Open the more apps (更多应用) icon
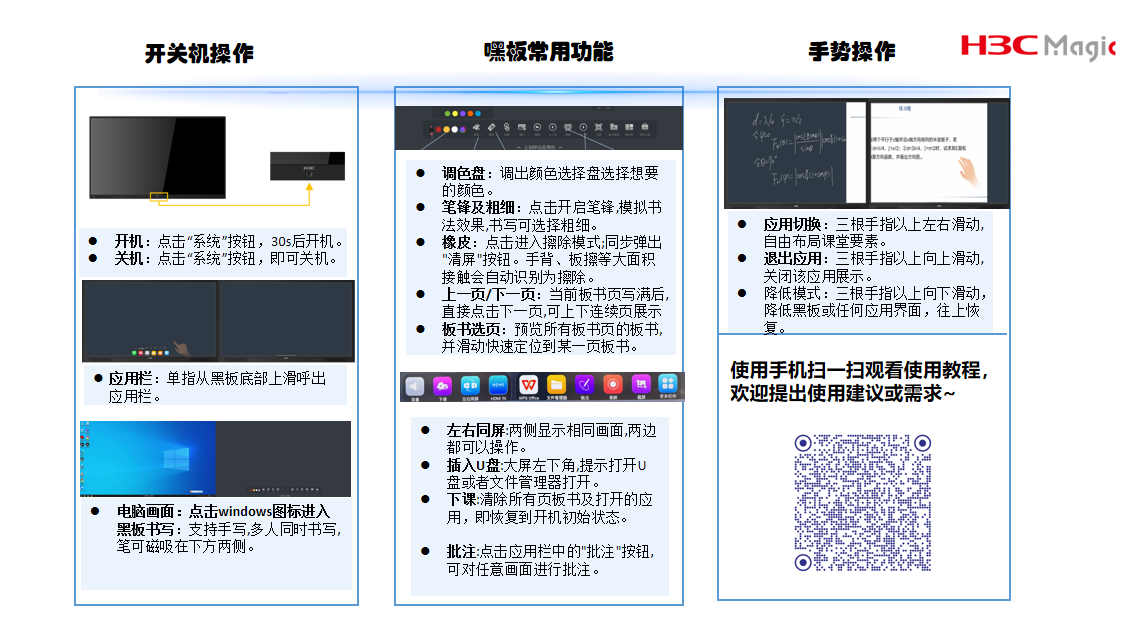 click(668, 384)
